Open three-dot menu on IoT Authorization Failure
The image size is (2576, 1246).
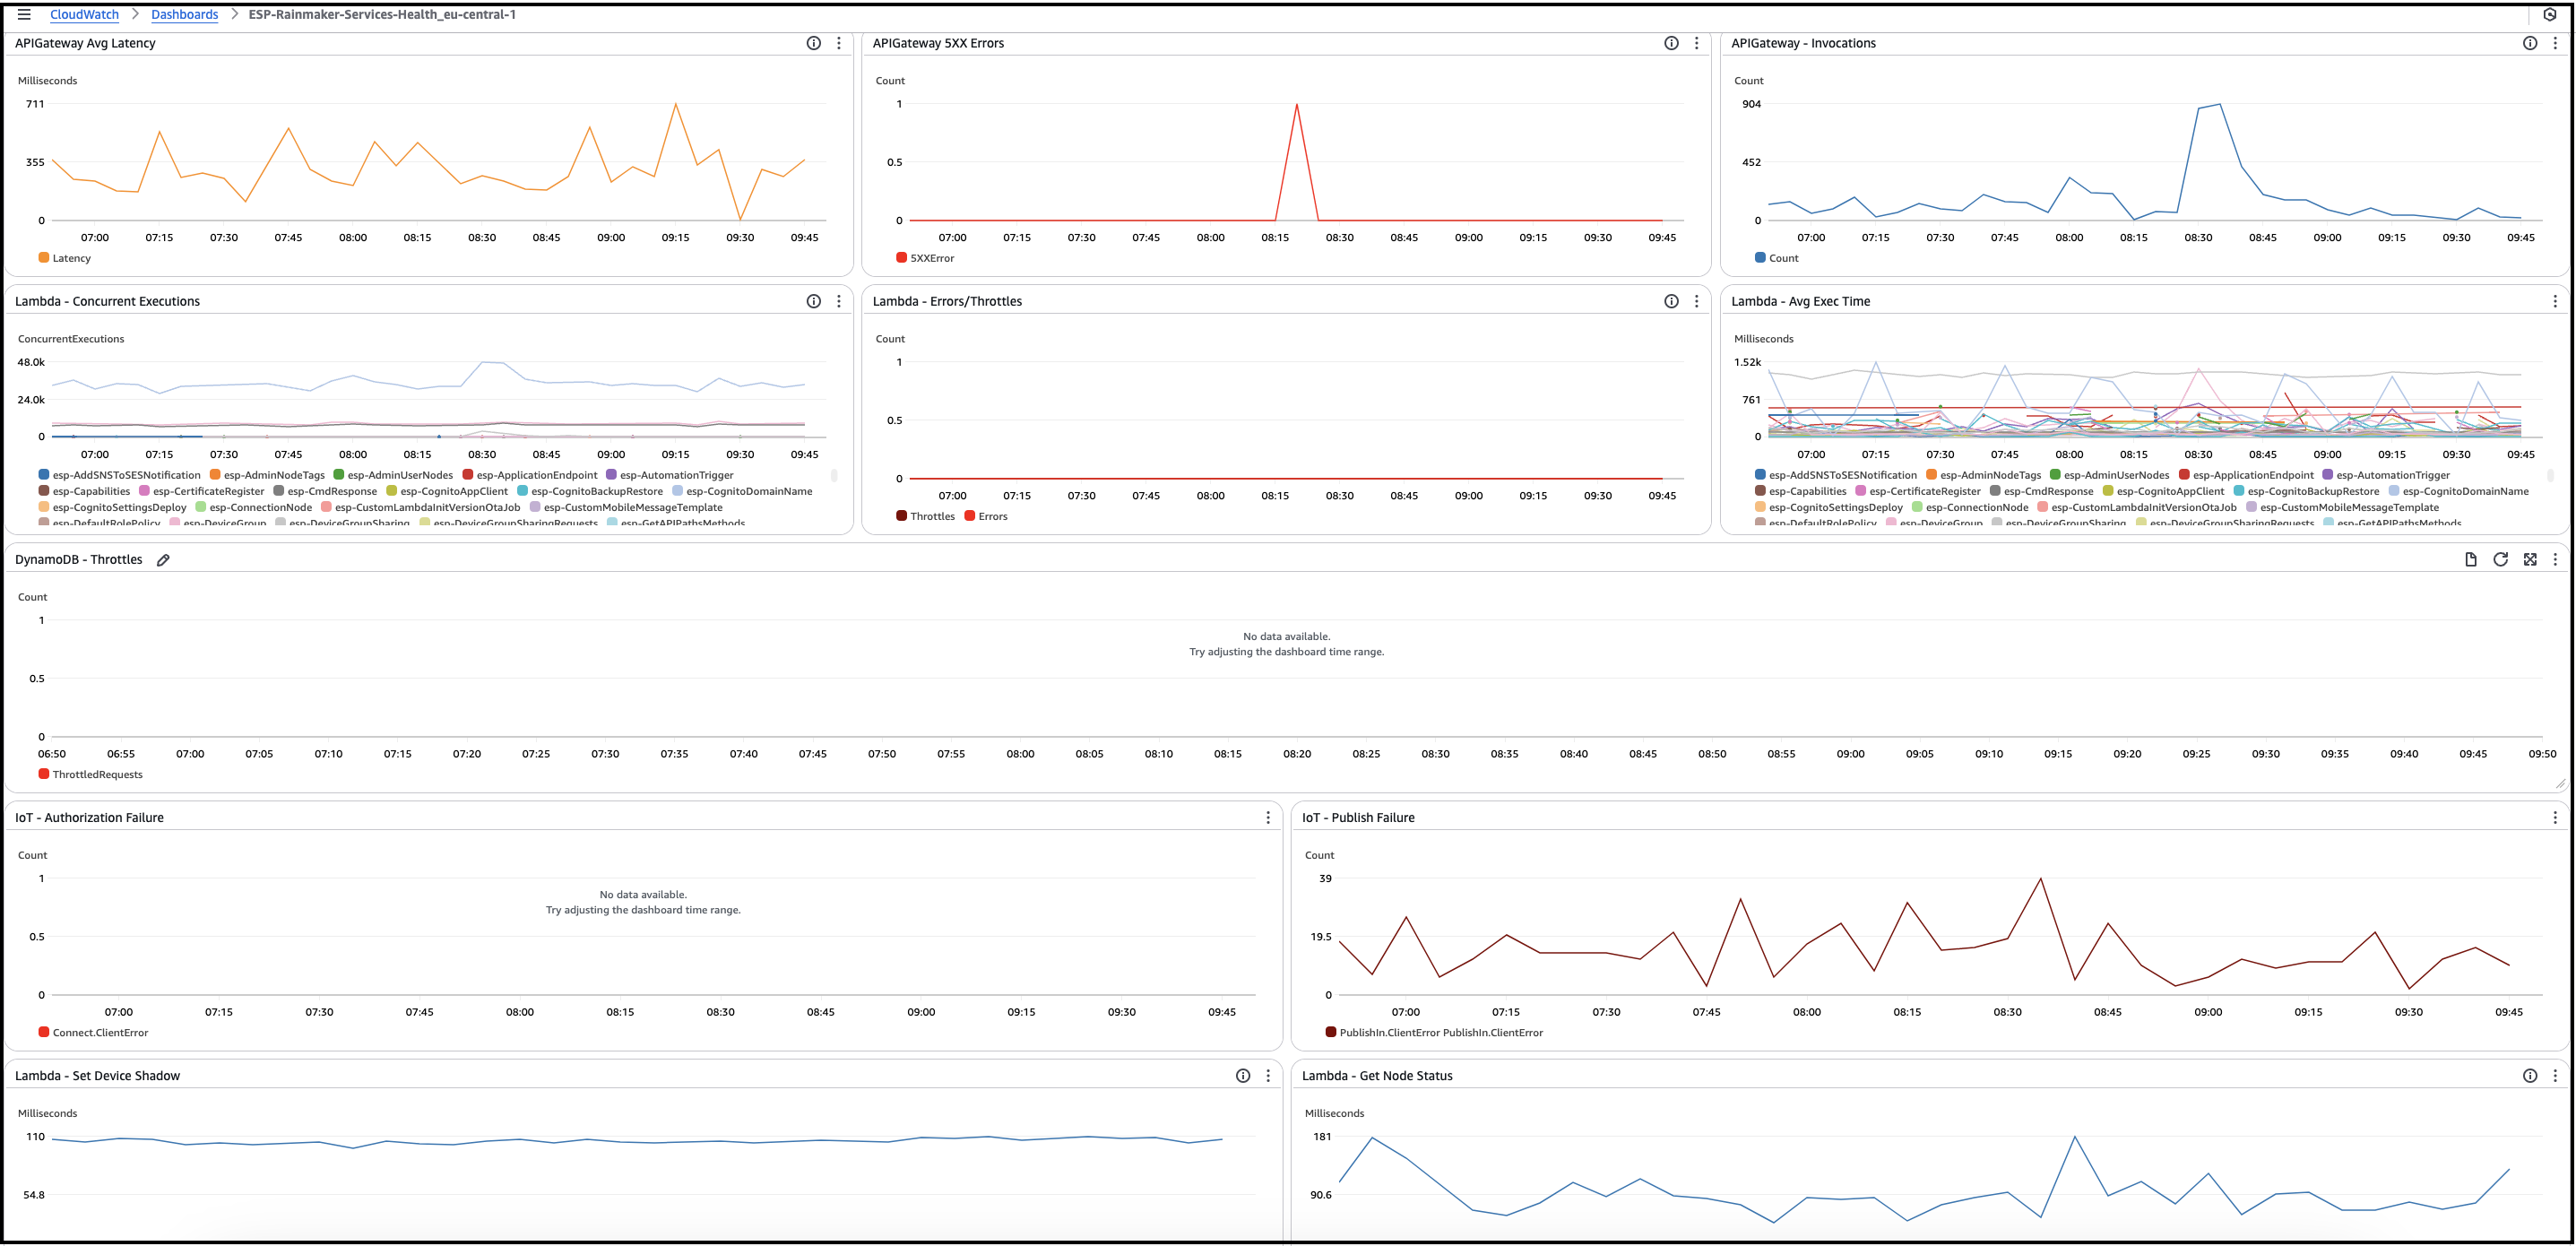point(1268,818)
